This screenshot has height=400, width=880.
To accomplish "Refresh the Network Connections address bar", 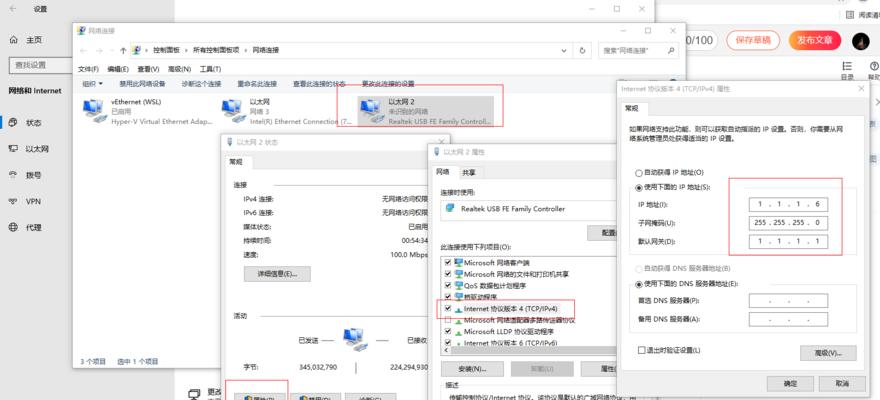I will [583, 50].
